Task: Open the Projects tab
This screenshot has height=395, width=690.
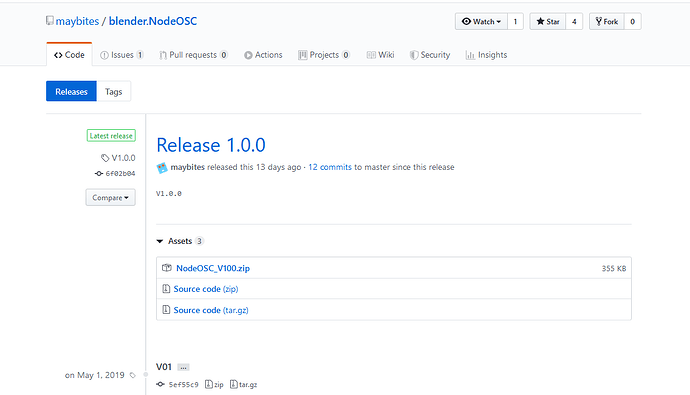Action: click(x=324, y=55)
